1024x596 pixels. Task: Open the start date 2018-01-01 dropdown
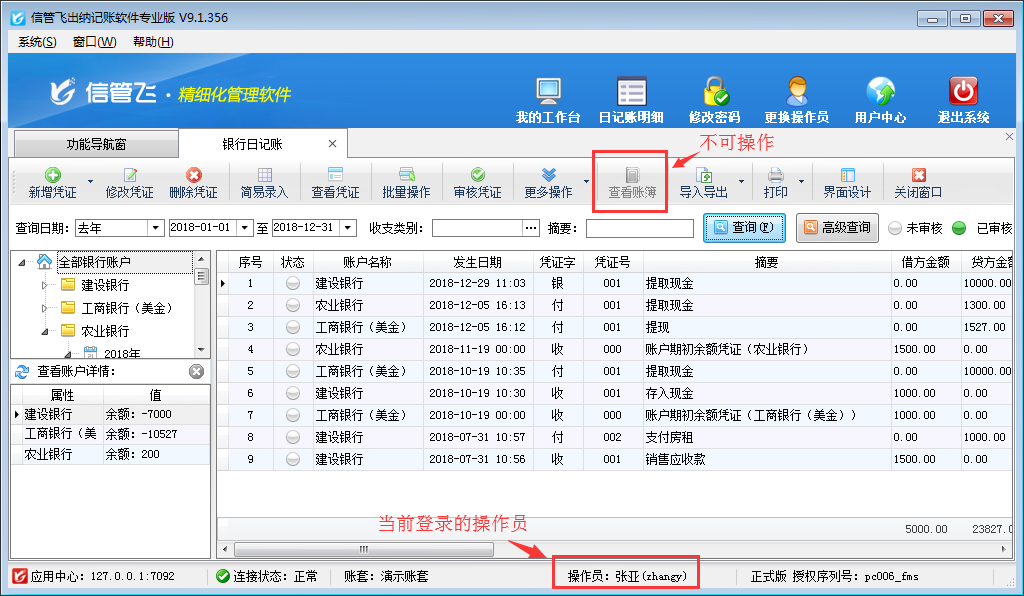[x=246, y=228]
